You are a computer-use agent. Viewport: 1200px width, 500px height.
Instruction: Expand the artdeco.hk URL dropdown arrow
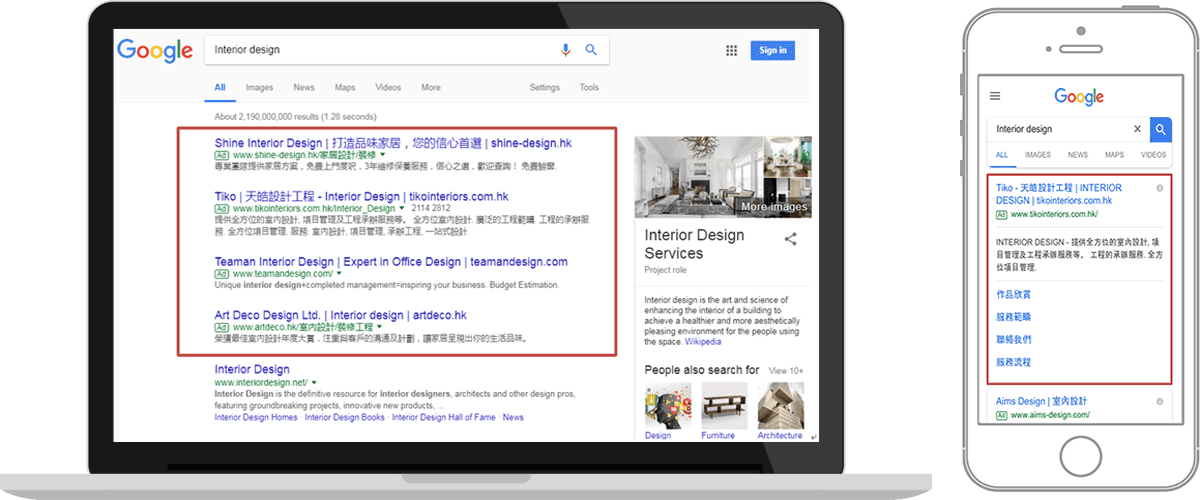point(381,326)
